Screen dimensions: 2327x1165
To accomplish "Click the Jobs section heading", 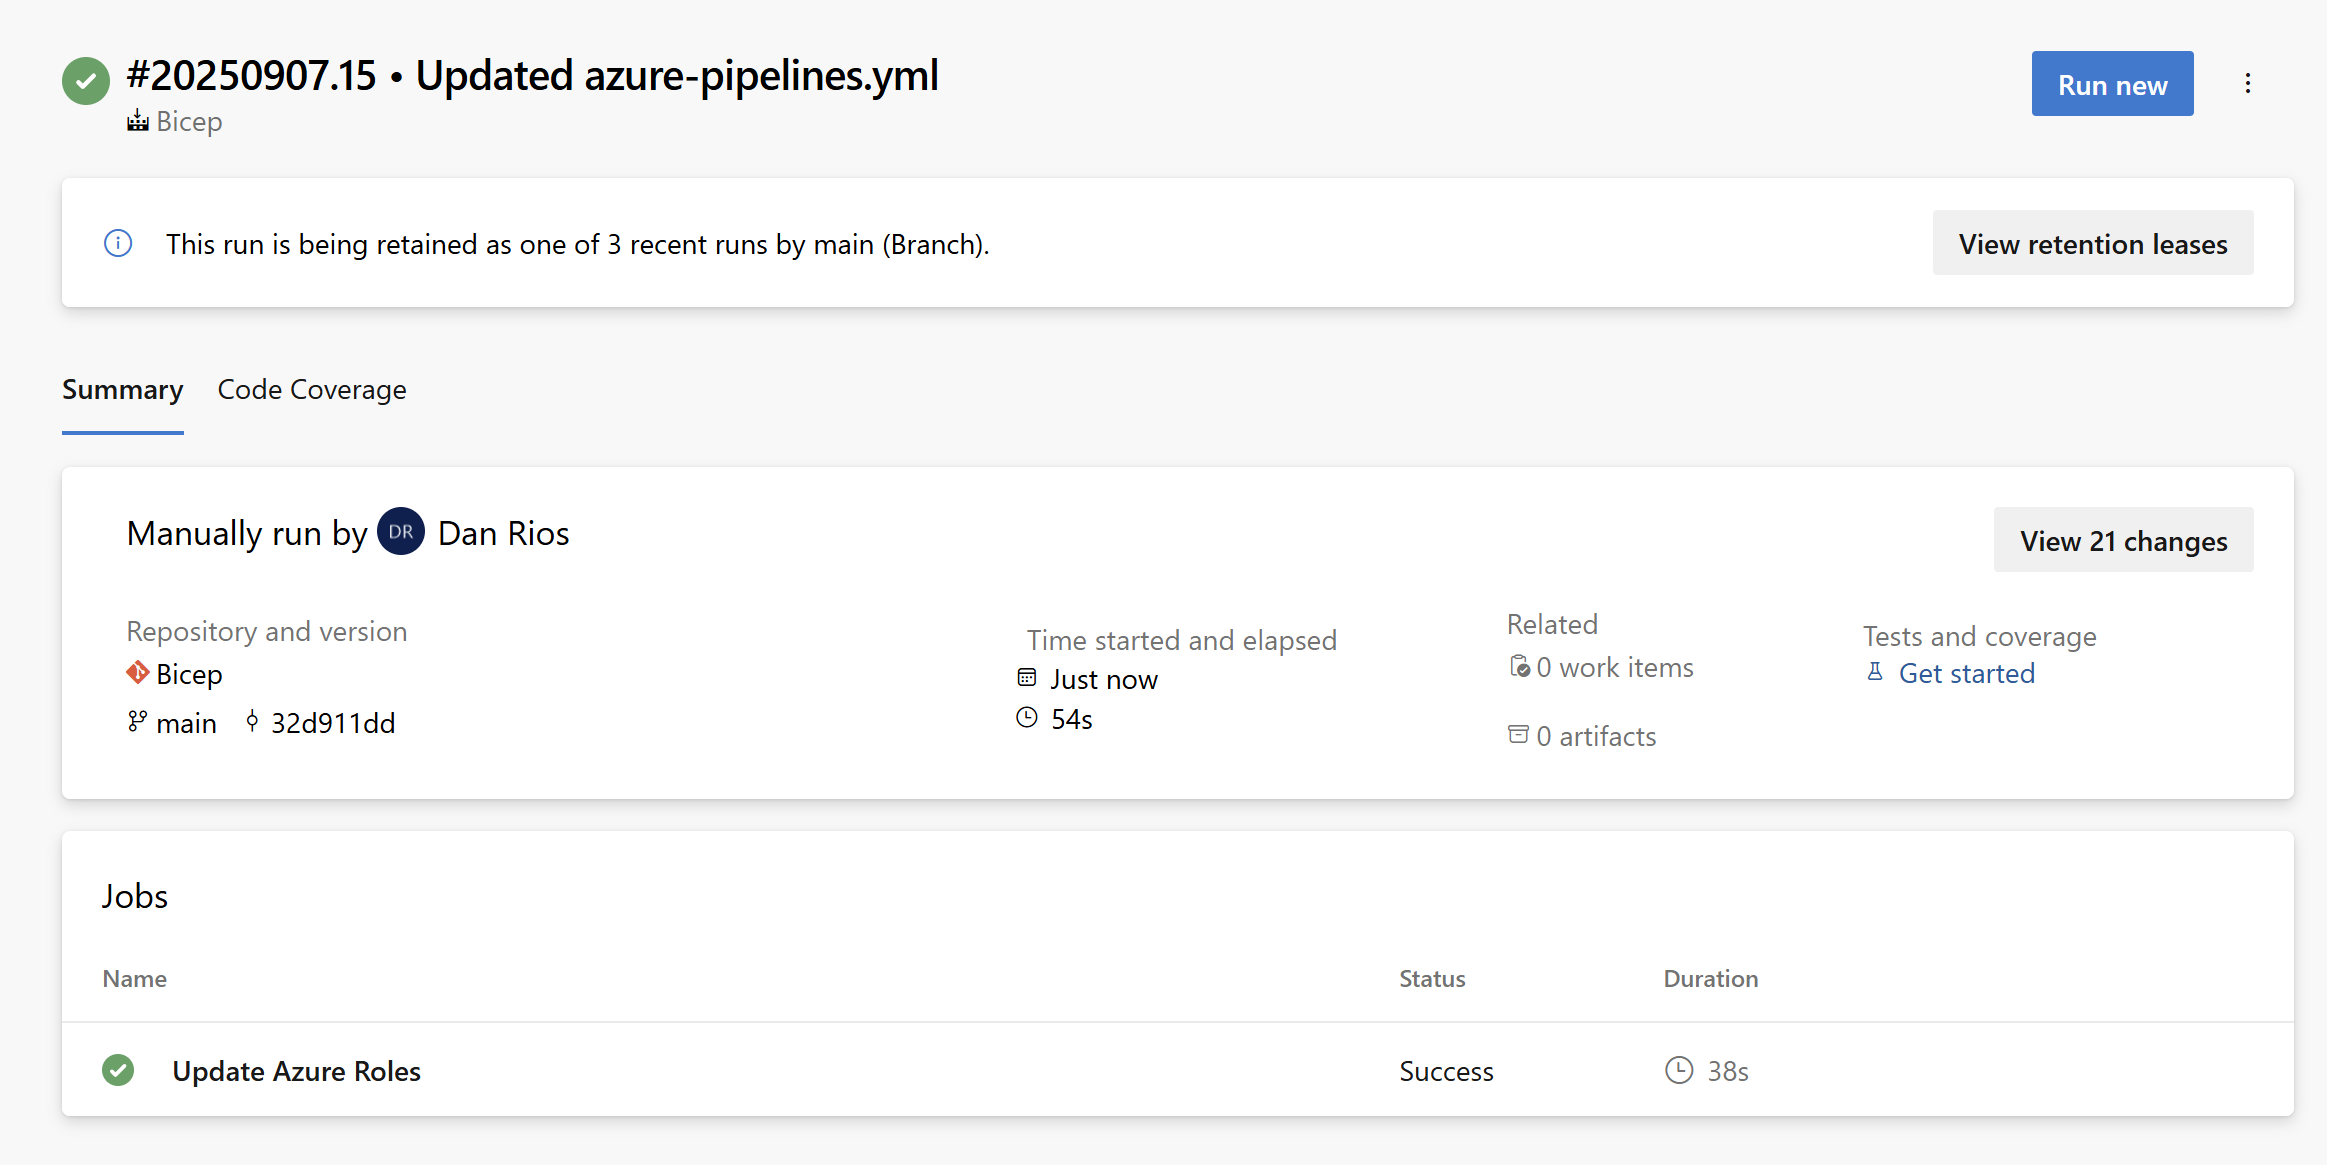I will point(135,896).
